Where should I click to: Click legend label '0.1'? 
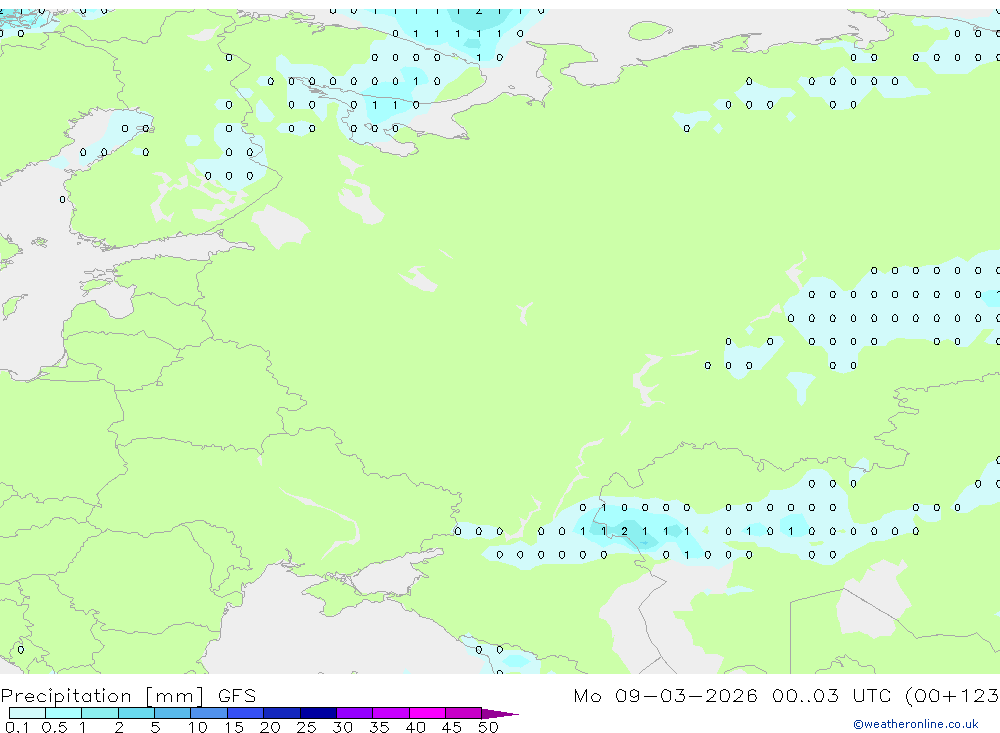click(17, 727)
